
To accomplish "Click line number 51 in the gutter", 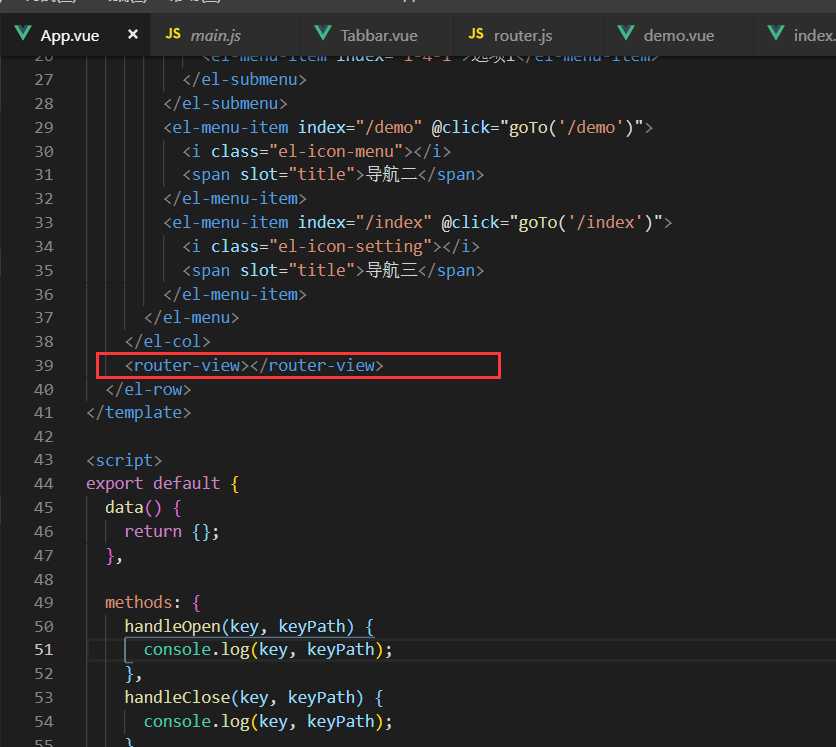I will (x=44, y=650).
